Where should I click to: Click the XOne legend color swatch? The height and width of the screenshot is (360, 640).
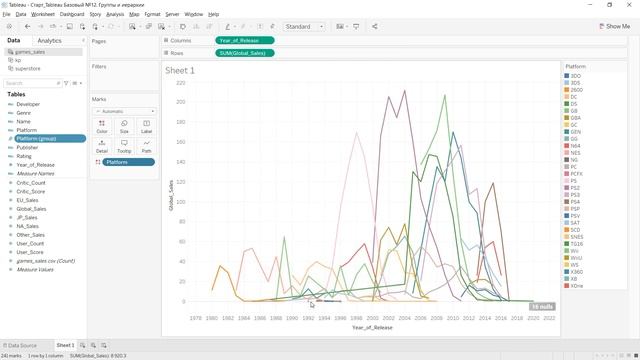(567, 286)
